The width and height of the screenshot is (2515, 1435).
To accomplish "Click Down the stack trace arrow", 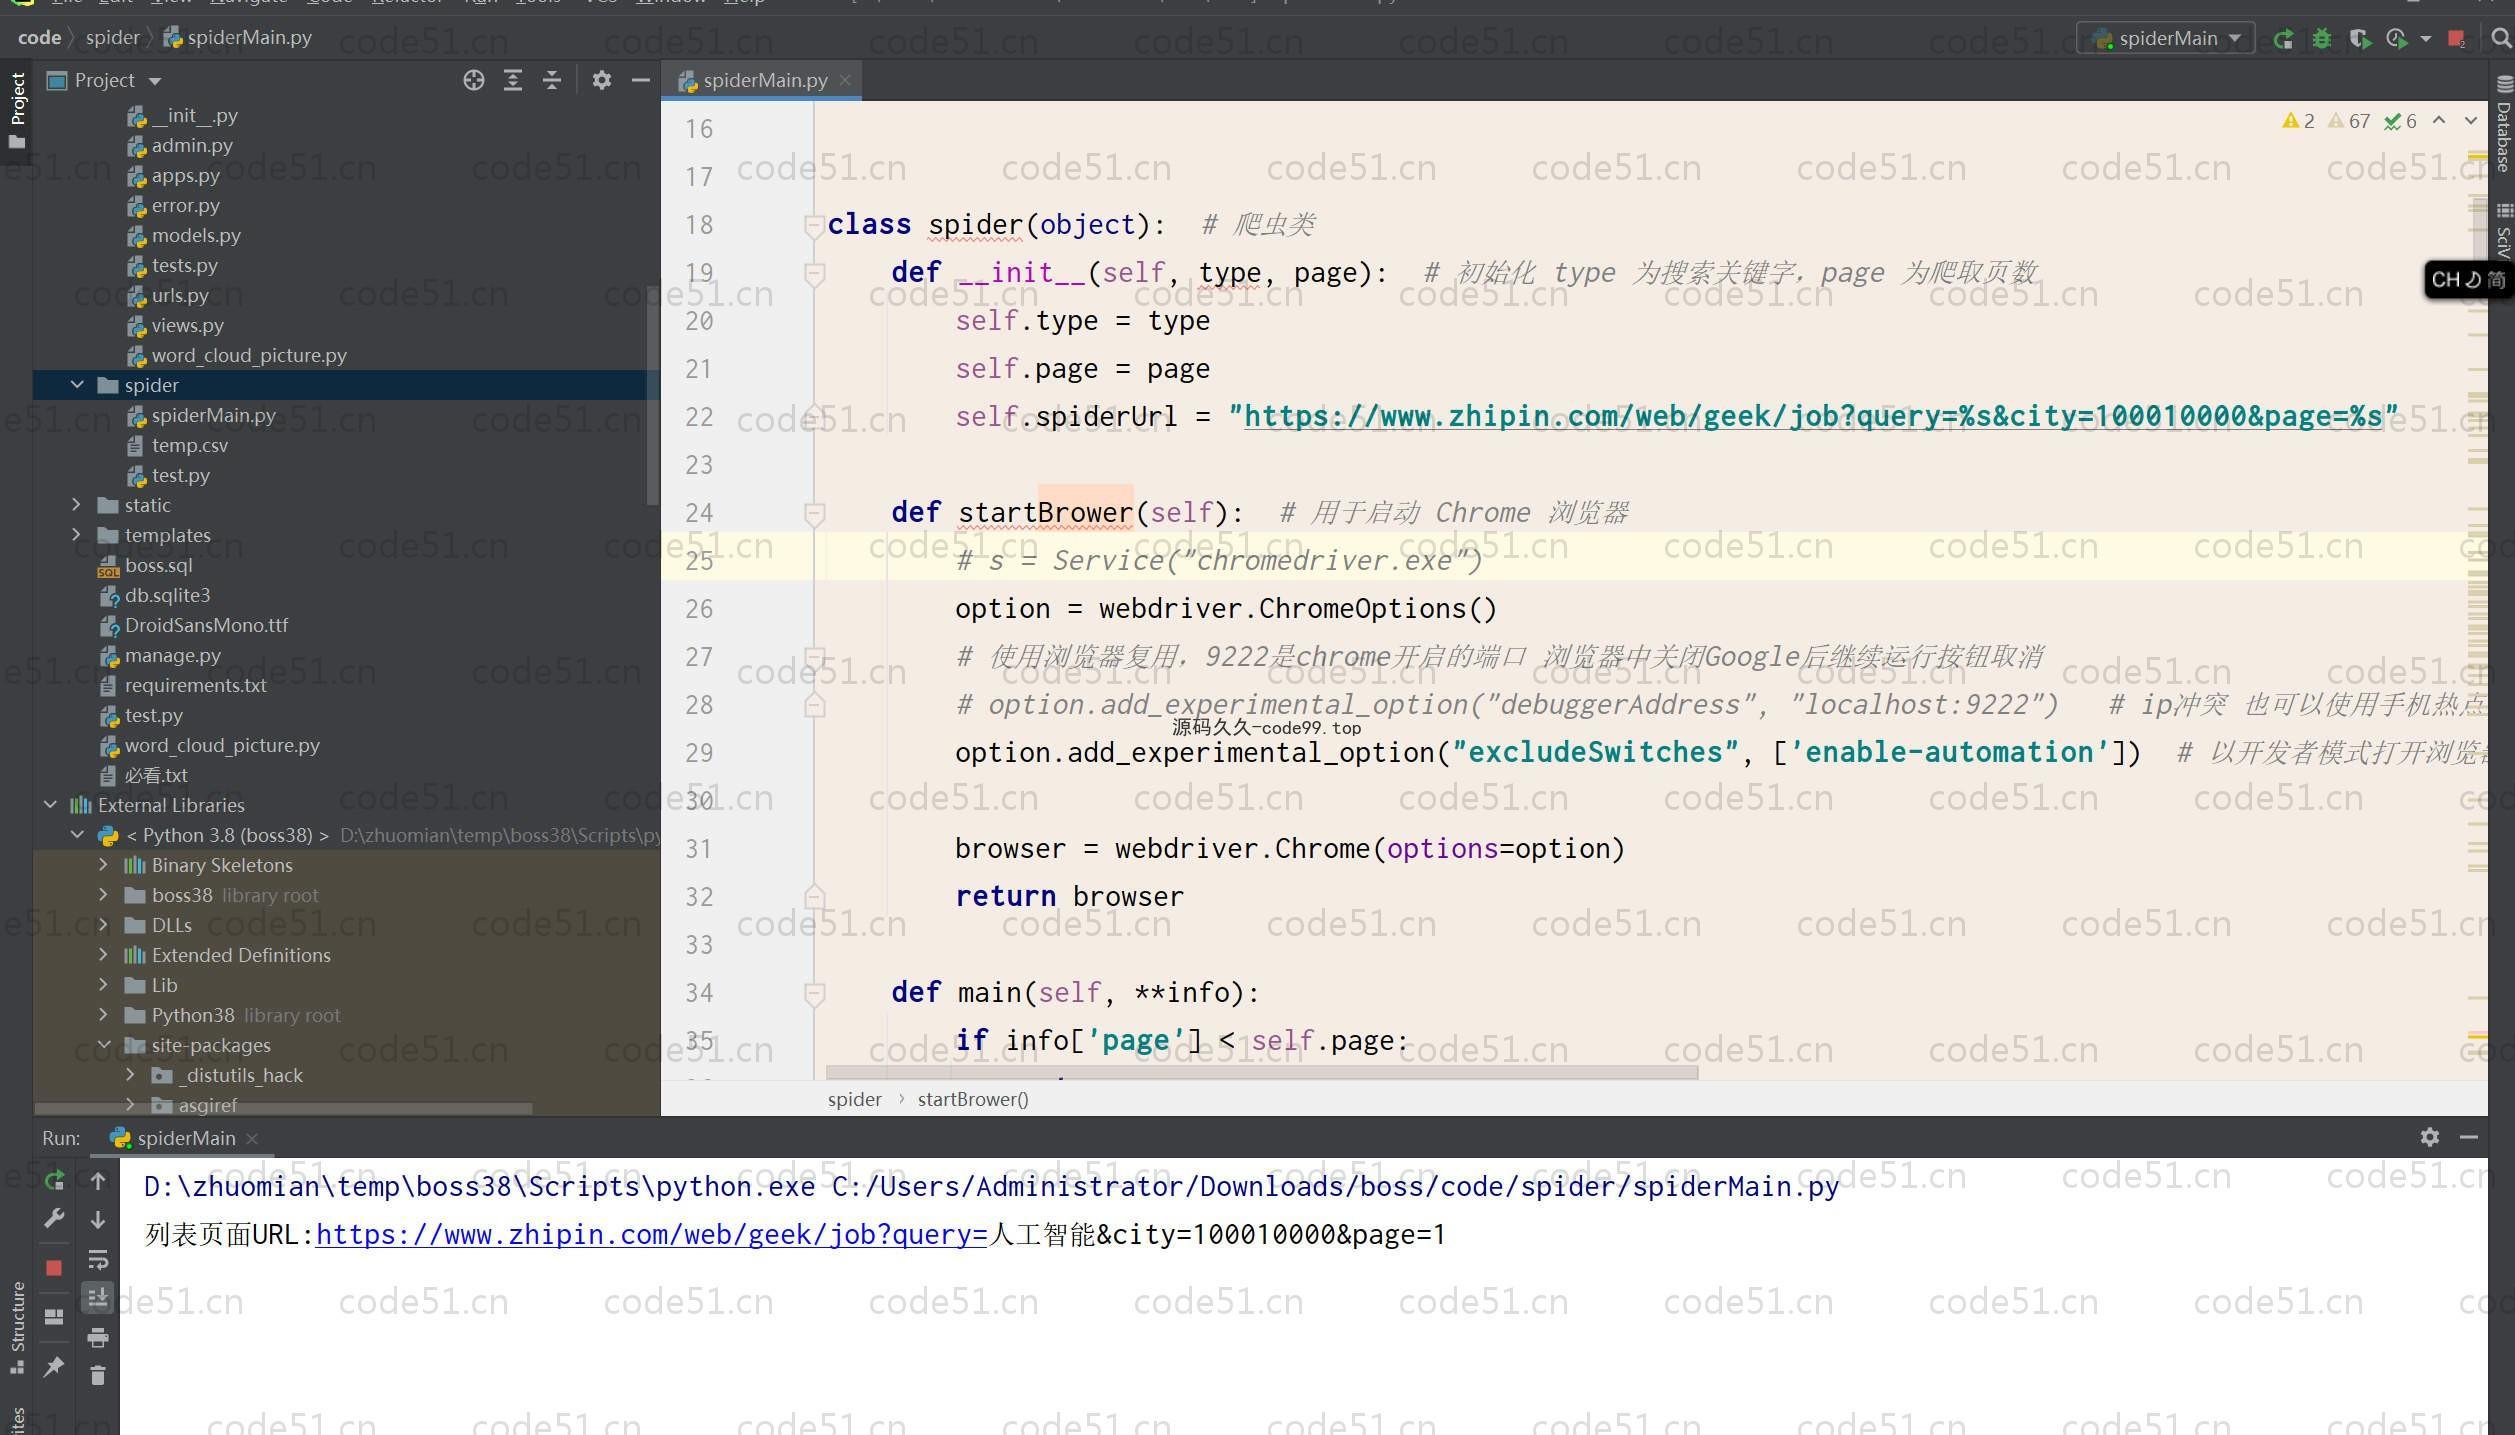I will (98, 1219).
